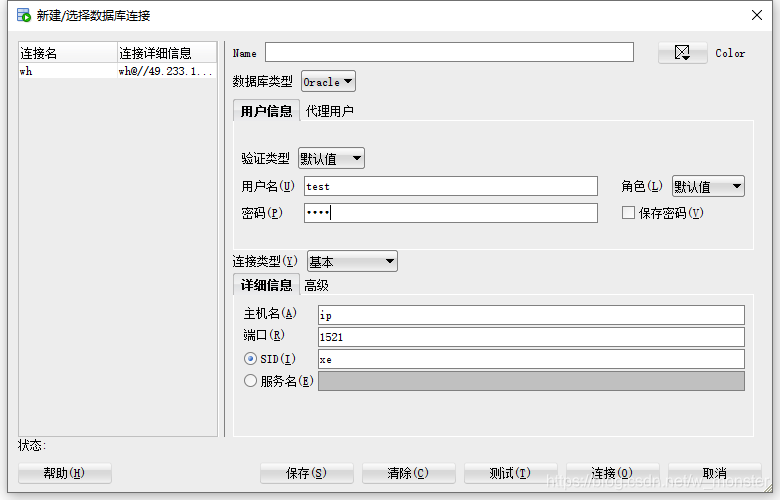Check the 保存密码 checkbox

(x=628, y=213)
